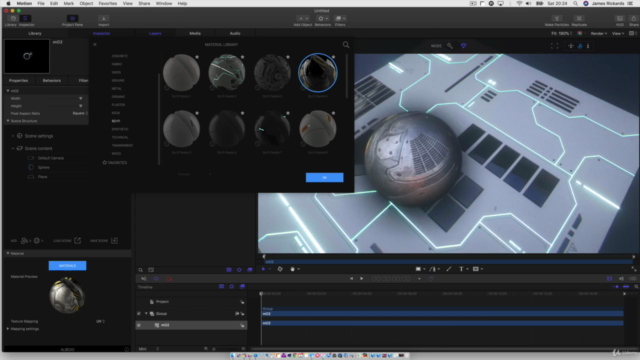
Task: Open Texture Mapping UV dropdown
Action: 100,321
